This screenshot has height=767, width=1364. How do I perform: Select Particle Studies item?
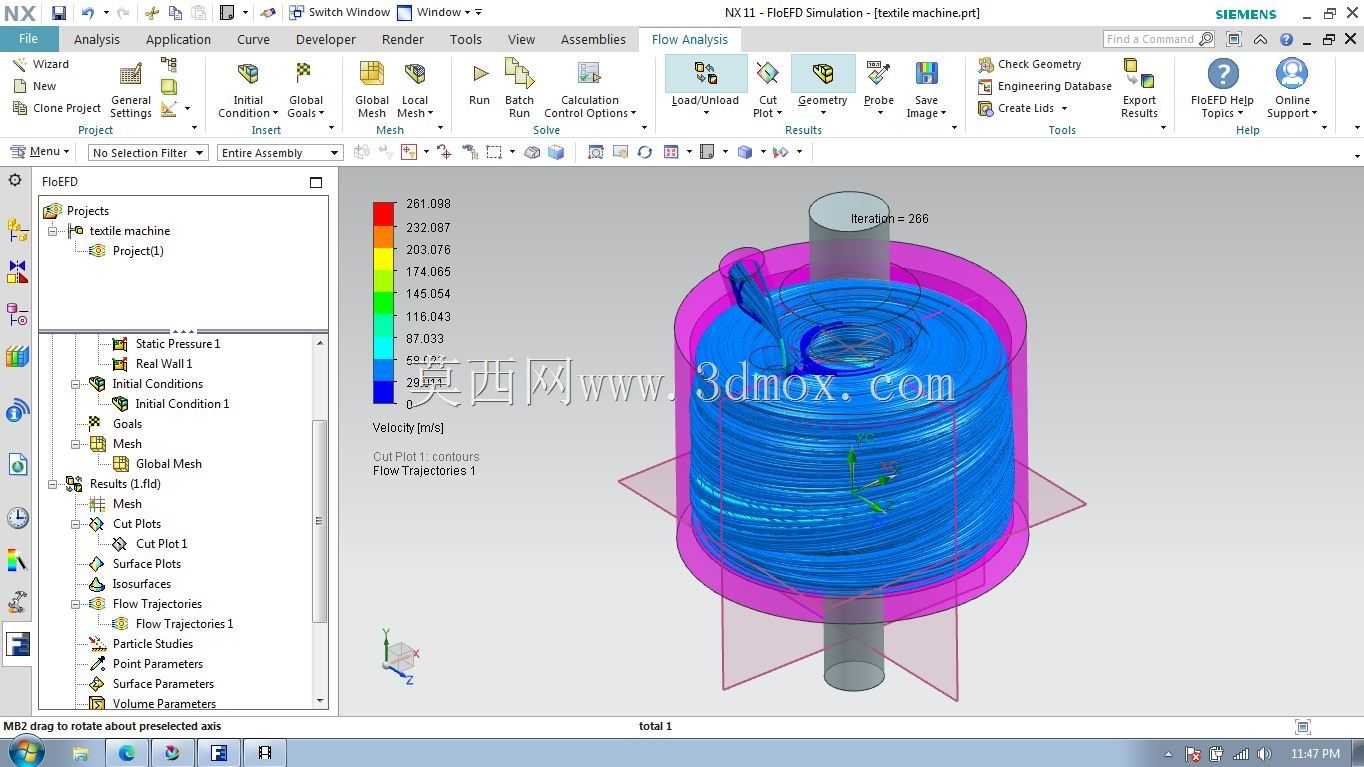(152, 644)
